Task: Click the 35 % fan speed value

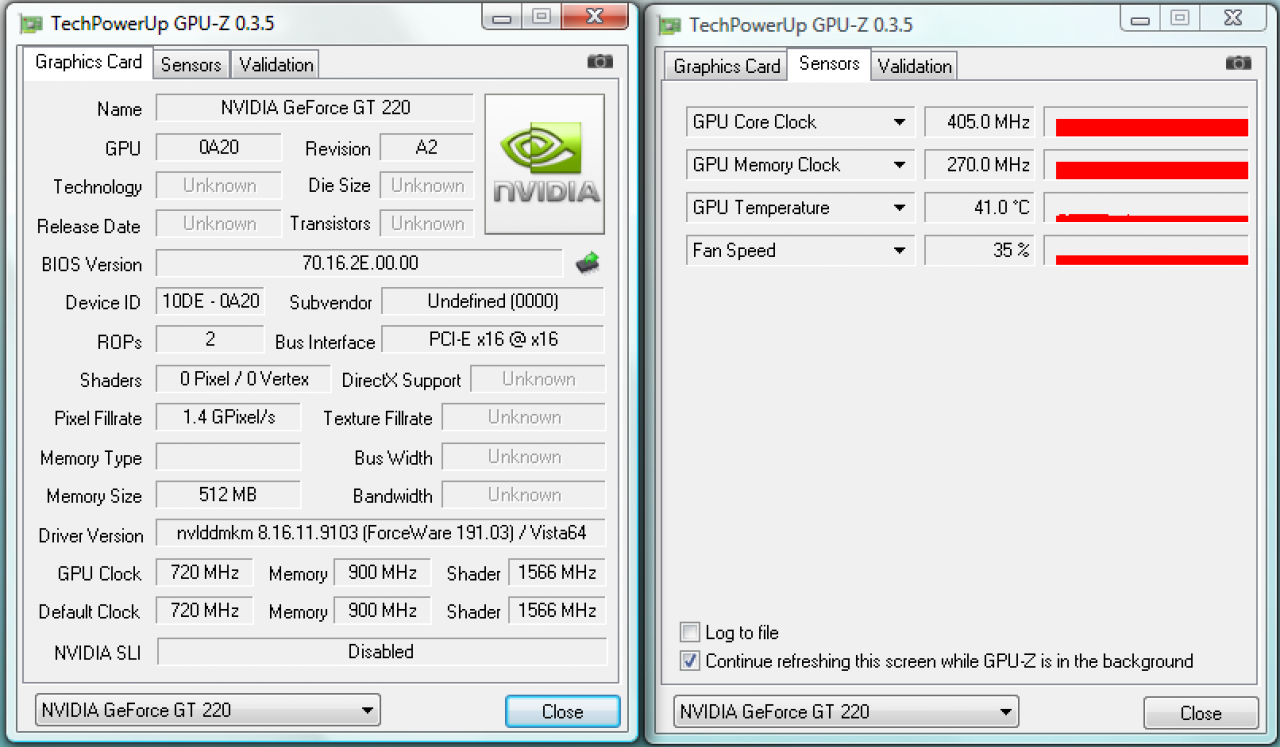Action: (x=980, y=250)
